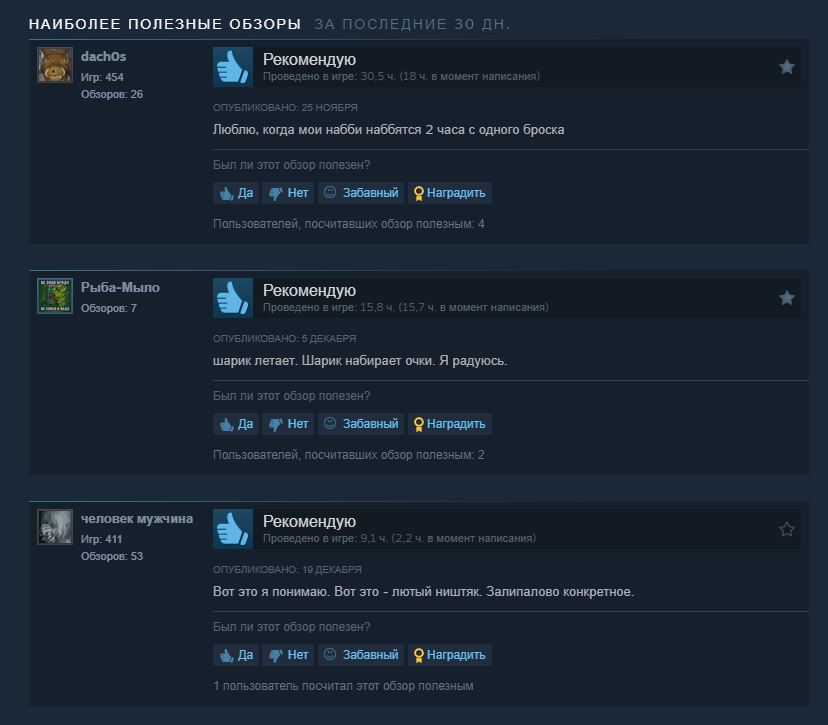Open dach0s boar avatar picture
This screenshot has width=828, height=725.
55,65
